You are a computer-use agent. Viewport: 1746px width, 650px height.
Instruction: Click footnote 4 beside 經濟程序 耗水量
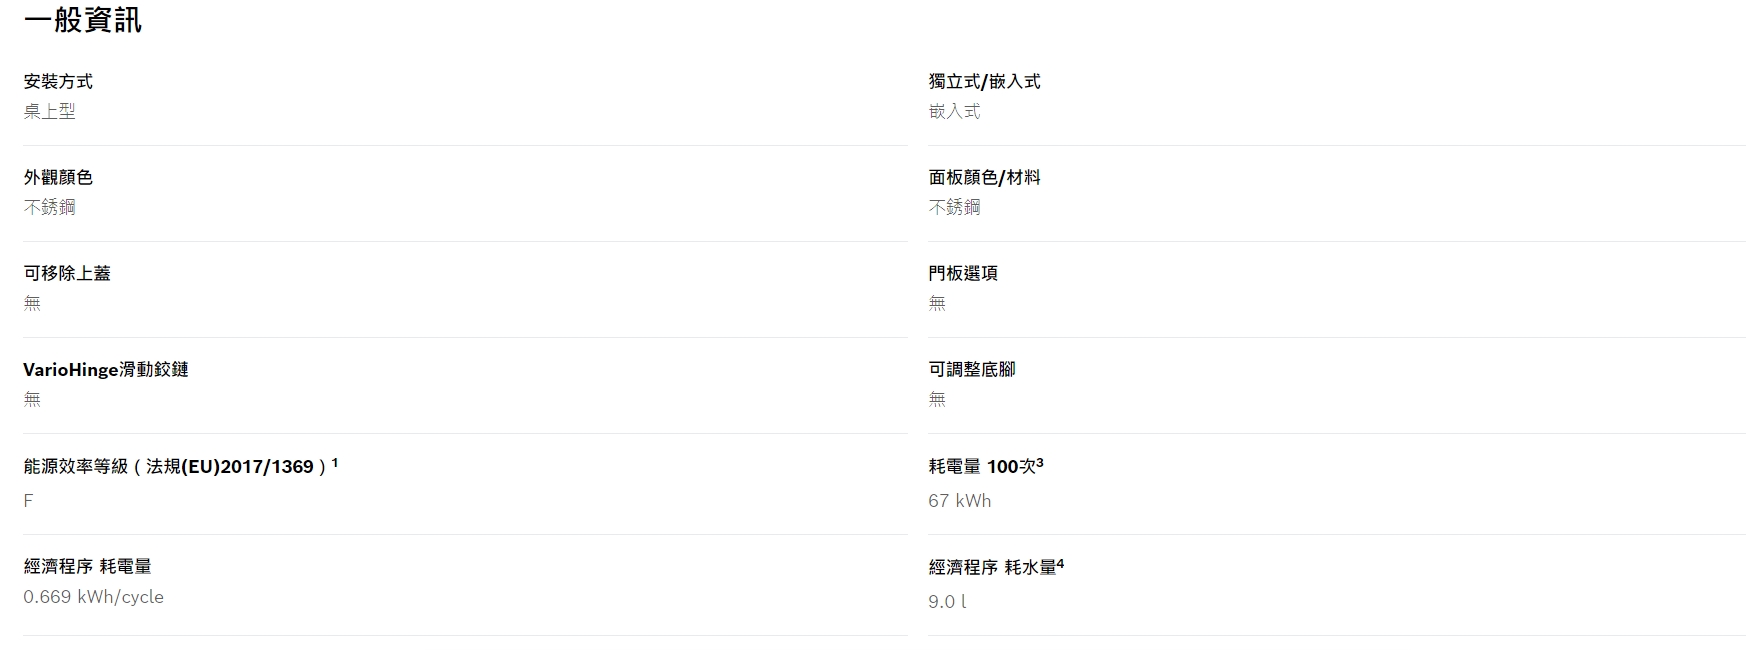tap(1060, 564)
